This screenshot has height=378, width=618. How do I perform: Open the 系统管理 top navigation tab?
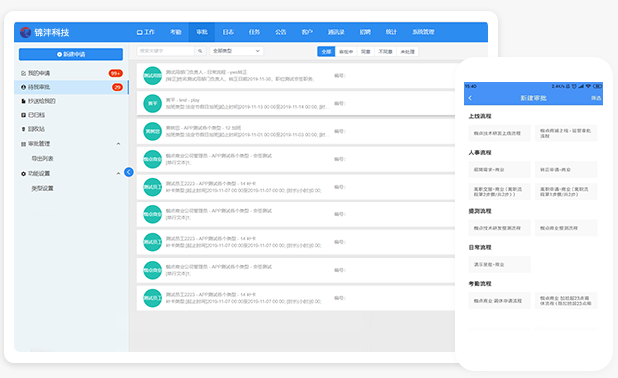pos(423,32)
